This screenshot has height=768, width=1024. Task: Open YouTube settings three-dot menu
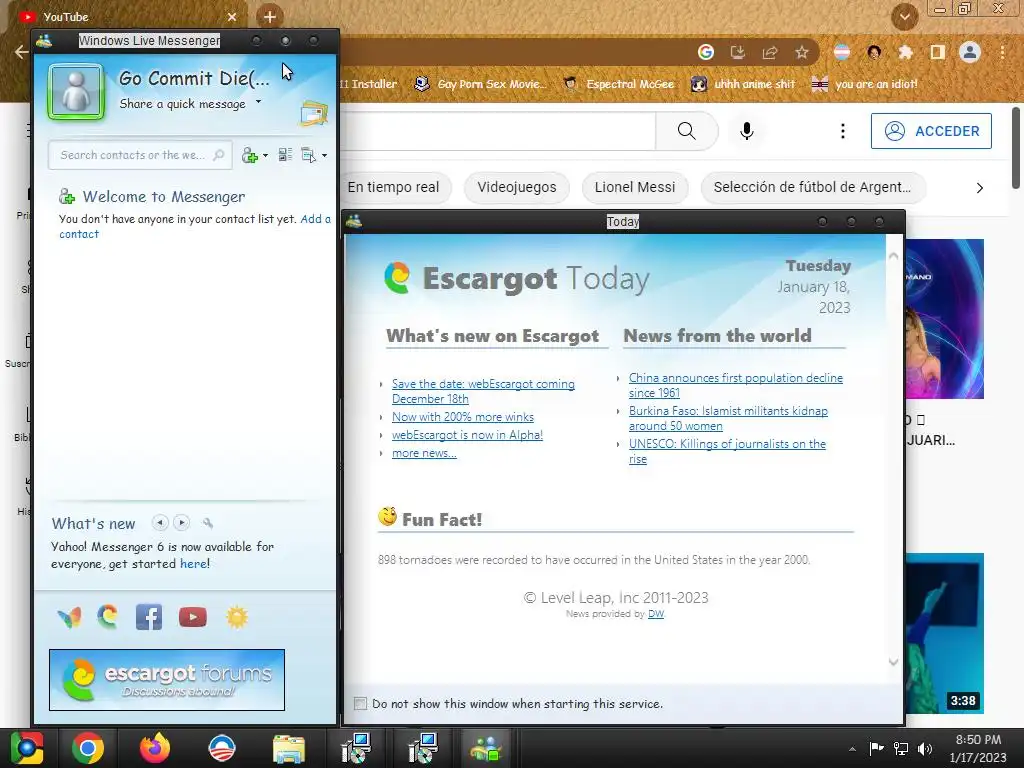point(842,131)
